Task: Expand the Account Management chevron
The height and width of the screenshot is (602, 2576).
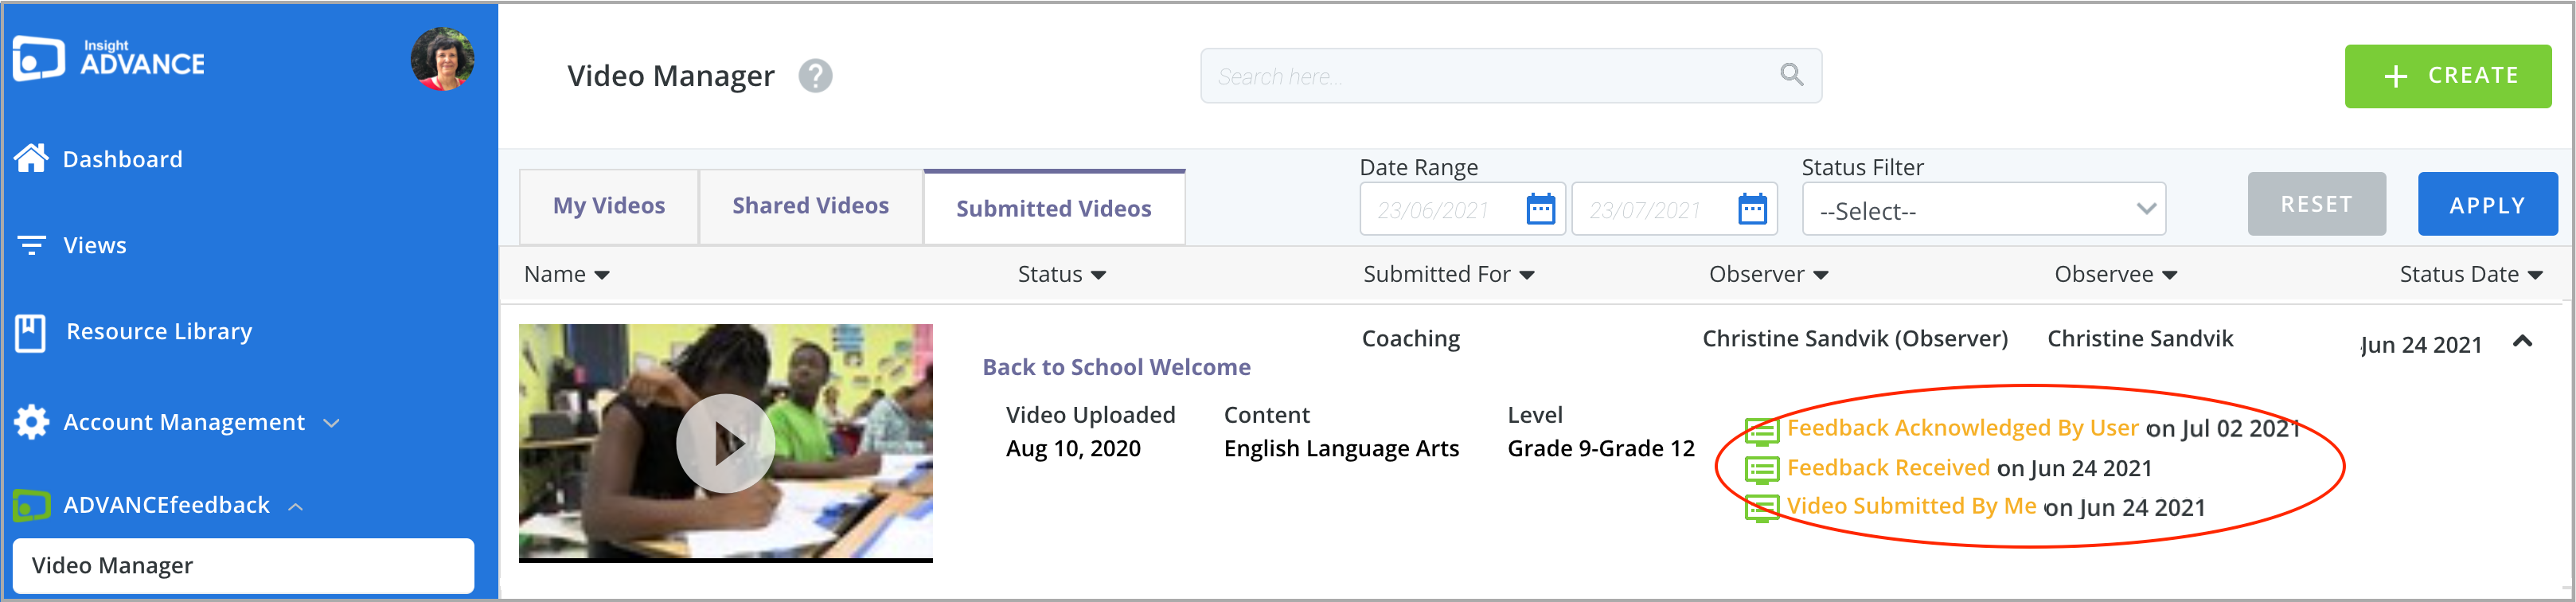Action: coord(332,423)
